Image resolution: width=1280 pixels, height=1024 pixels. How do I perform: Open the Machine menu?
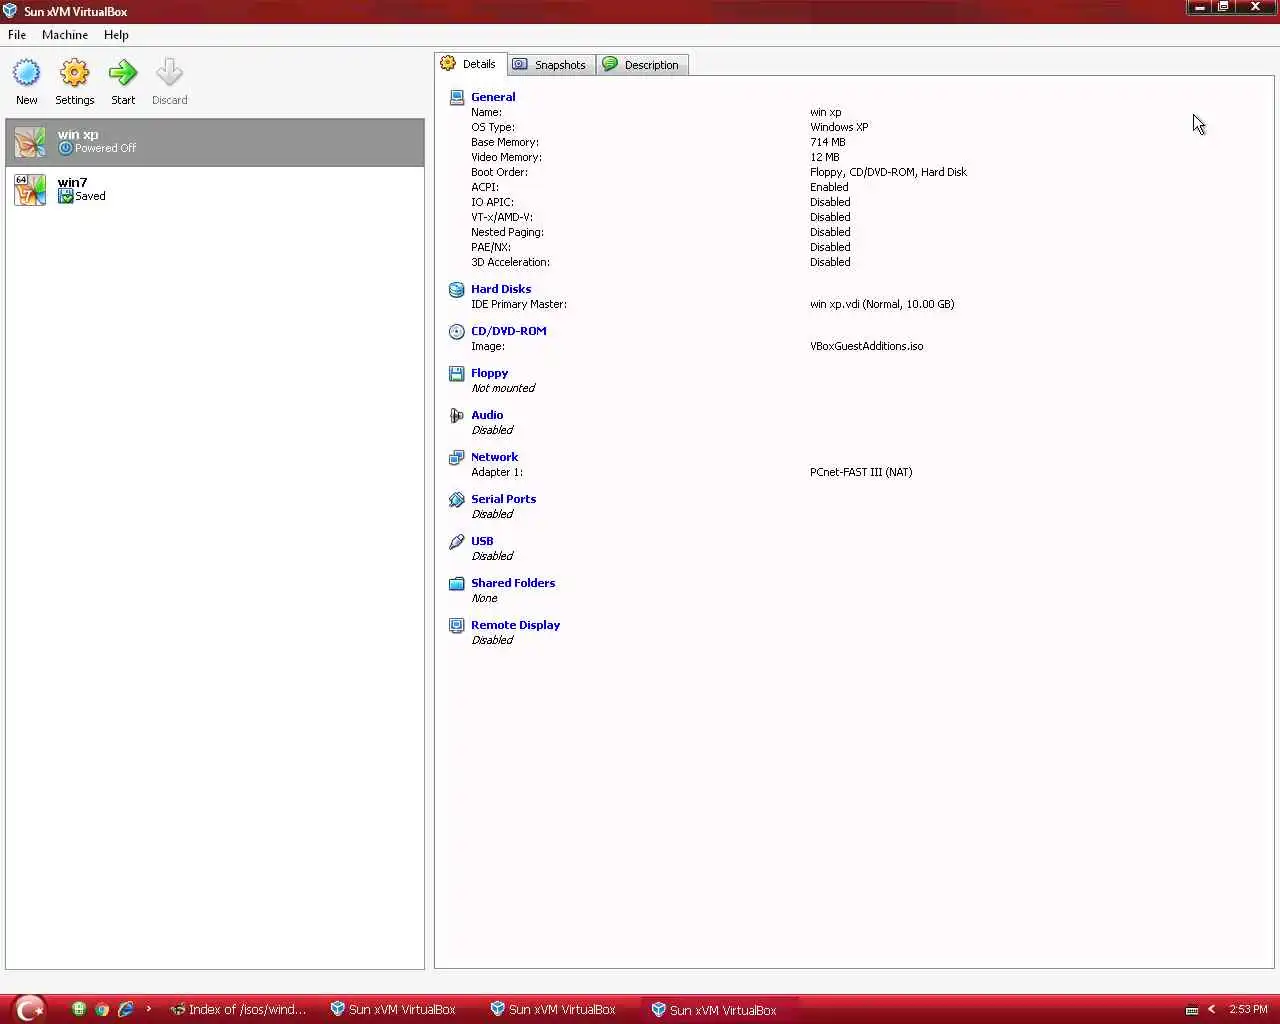click(x=65, y=34)
